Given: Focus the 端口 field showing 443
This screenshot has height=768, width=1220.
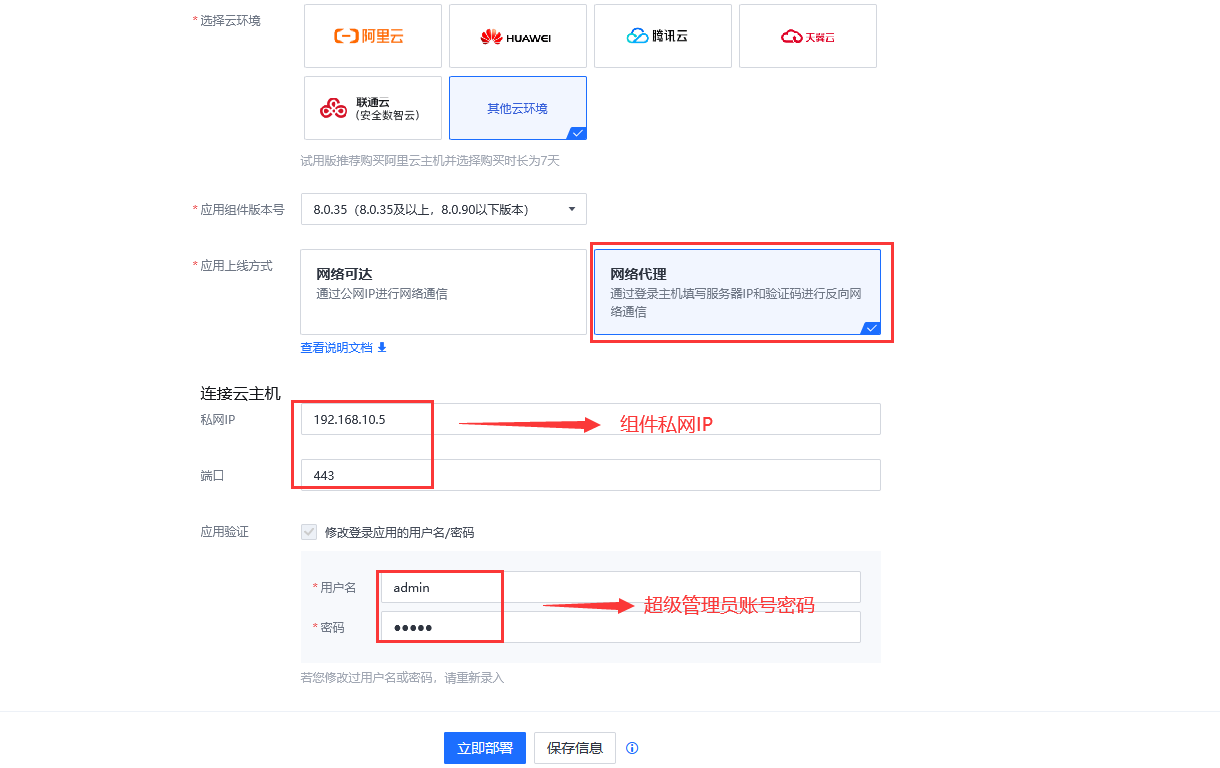Looking at the screenshot, I should [590, 475].
